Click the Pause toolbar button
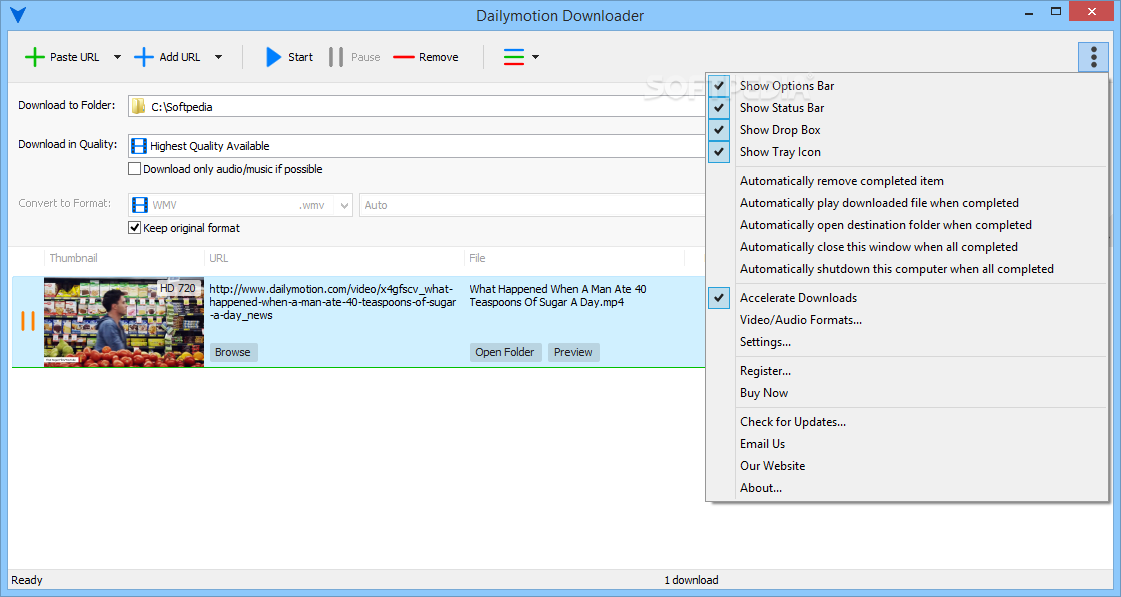This screenshot has width=1121, height=597. click(355, 57)
